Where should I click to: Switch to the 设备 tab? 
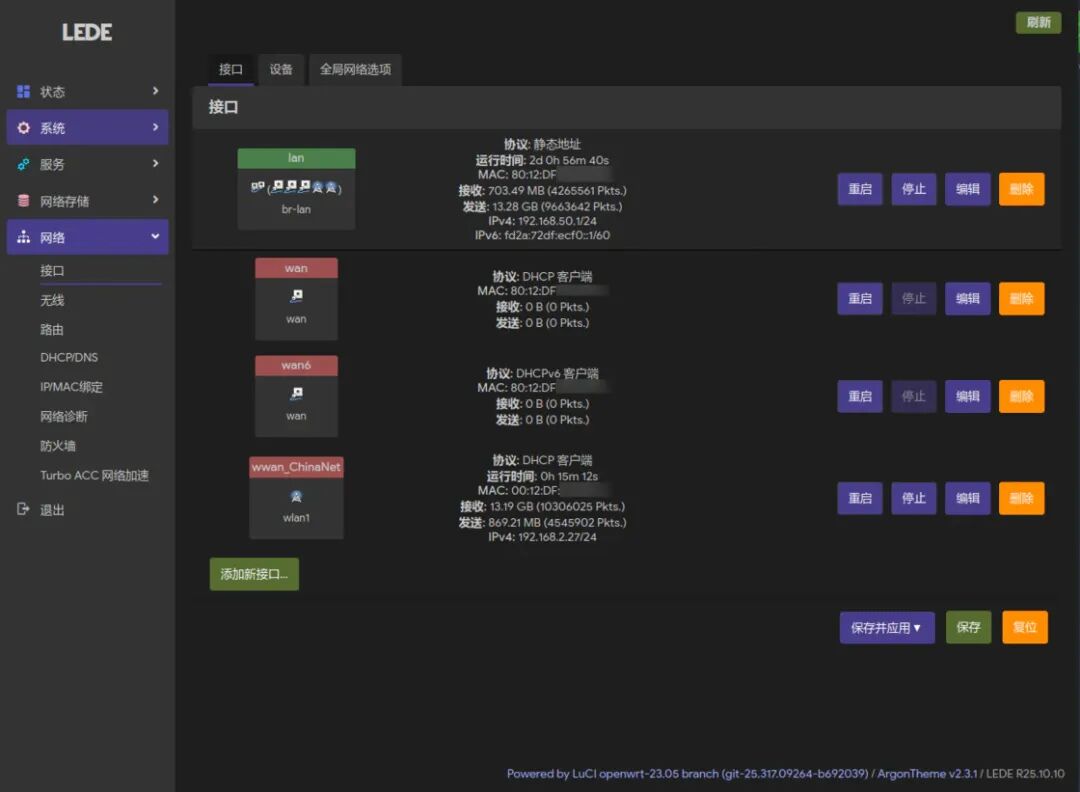281,70
